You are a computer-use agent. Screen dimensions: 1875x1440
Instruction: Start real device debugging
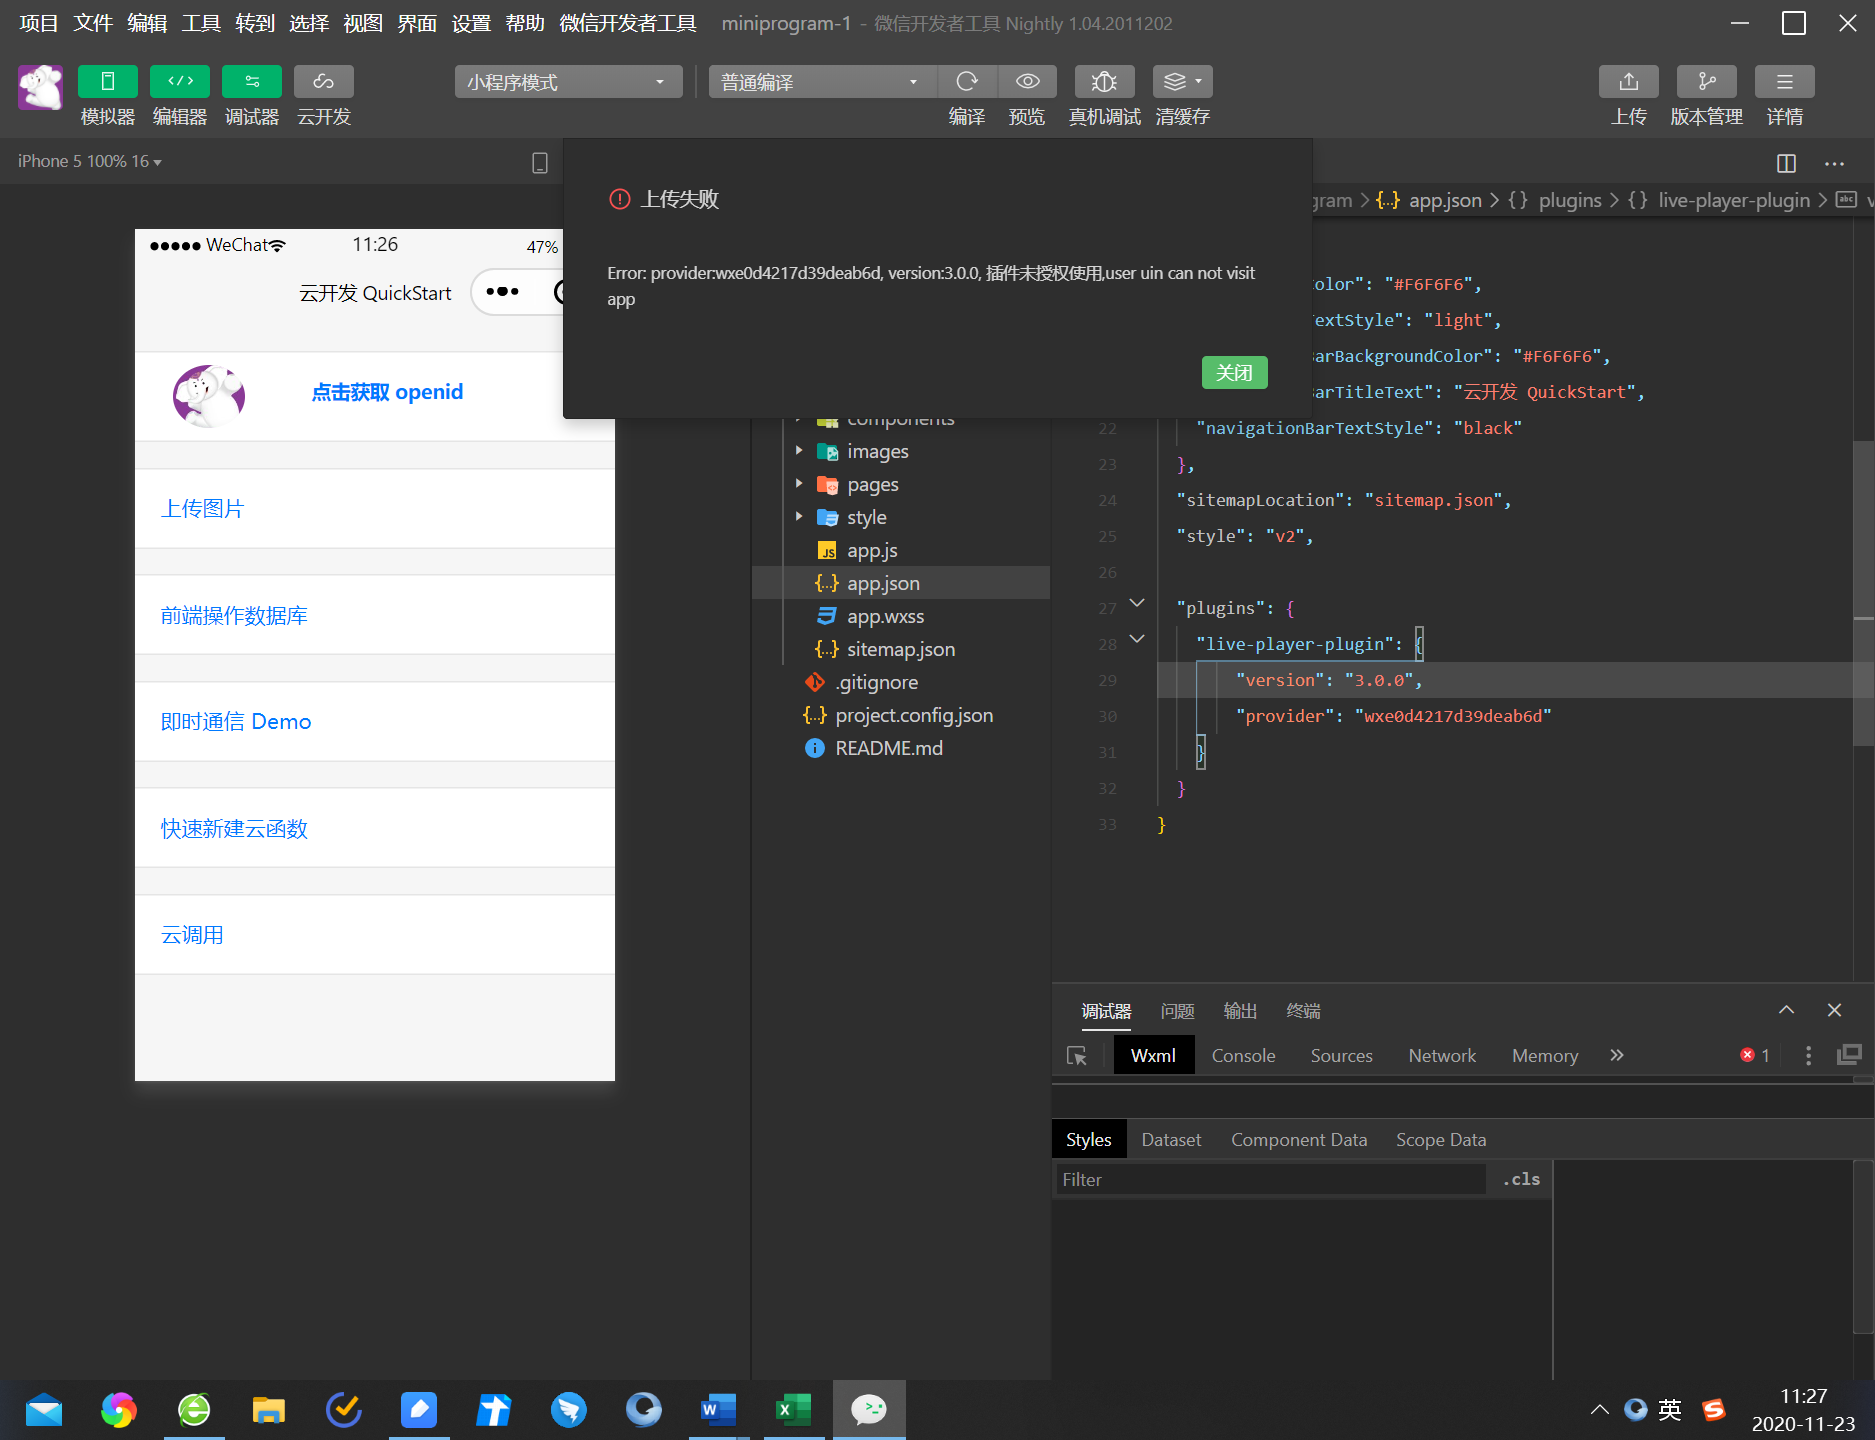click(x=1104, y=81)
